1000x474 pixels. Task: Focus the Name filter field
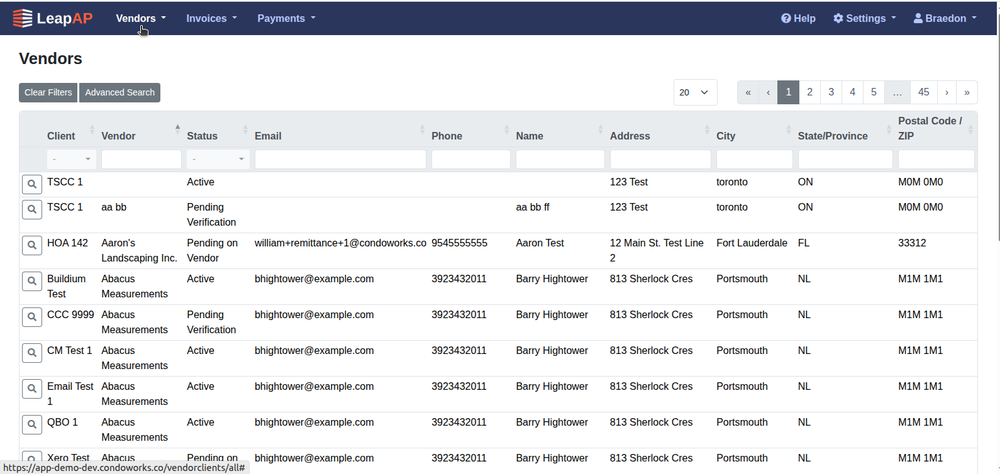pyautogui.click(x=560, y=159)
